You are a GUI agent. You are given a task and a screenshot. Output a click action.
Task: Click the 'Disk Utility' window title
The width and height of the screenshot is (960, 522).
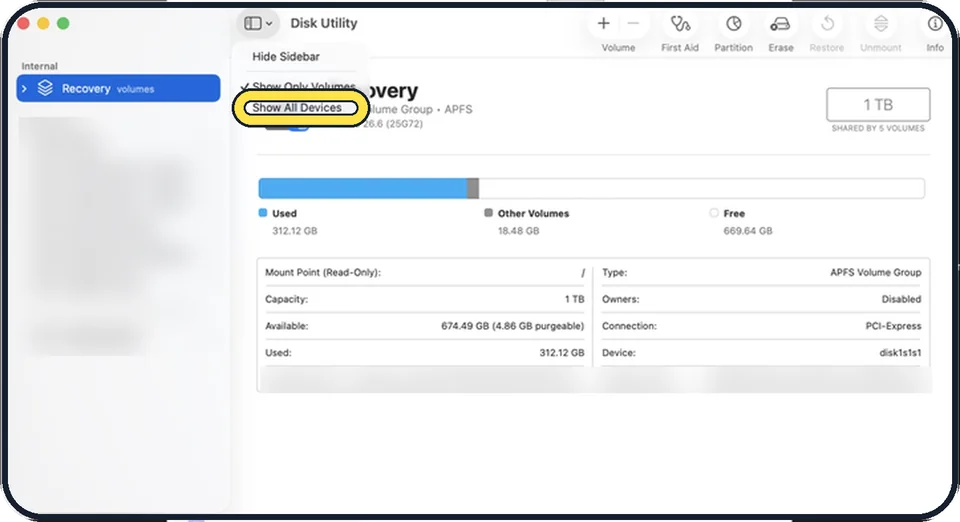click(x=324, y=23)
